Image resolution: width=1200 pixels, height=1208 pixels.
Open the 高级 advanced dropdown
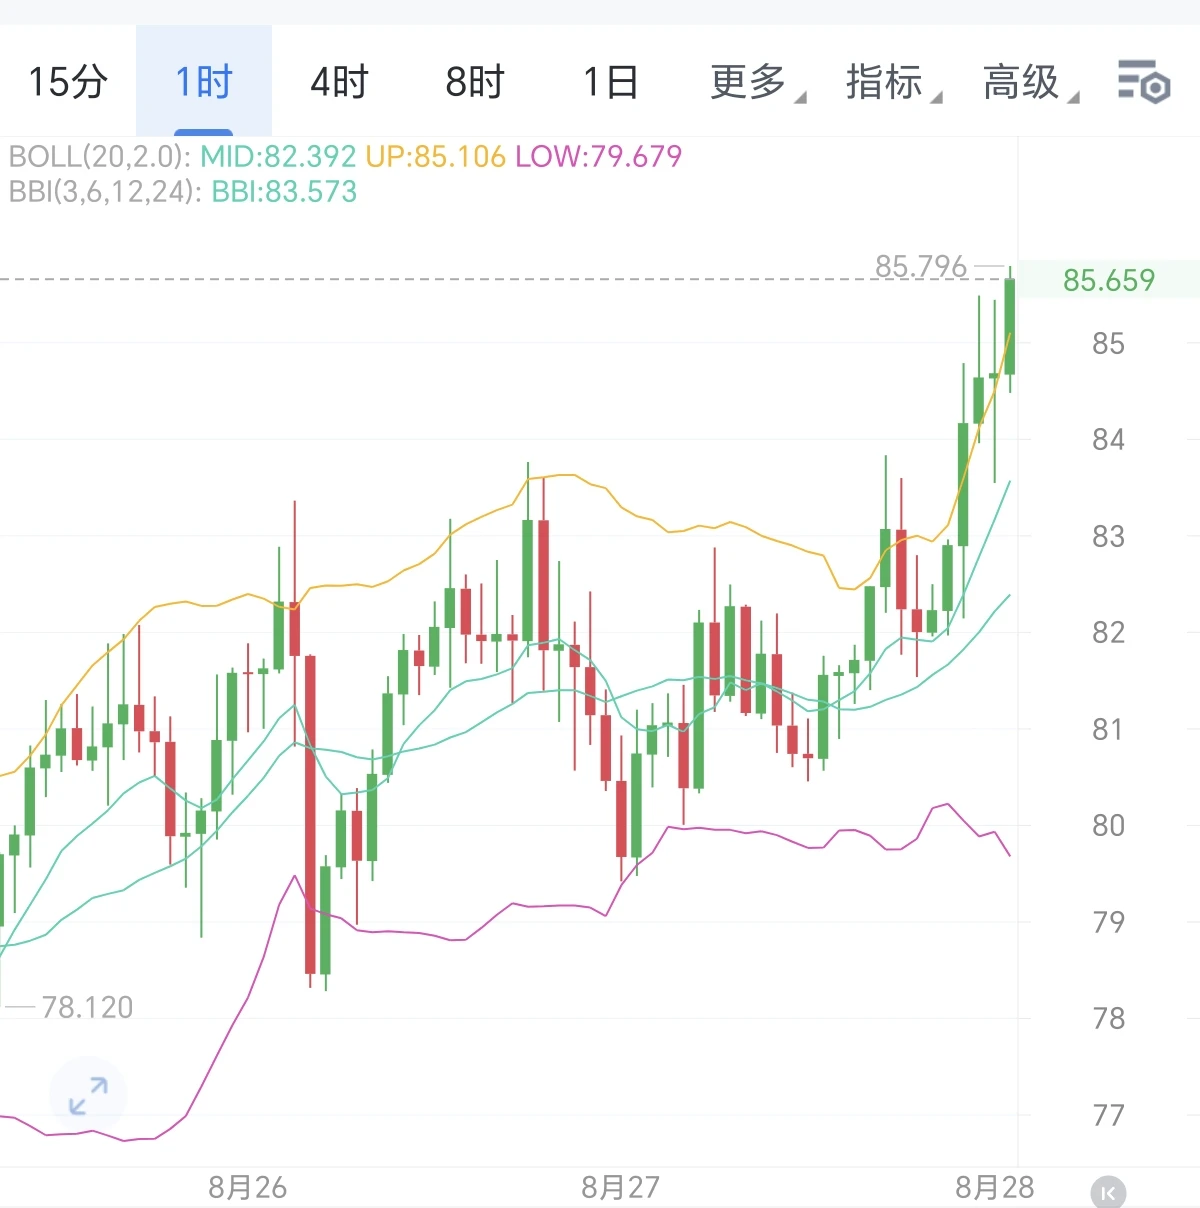click(1029, 82)
